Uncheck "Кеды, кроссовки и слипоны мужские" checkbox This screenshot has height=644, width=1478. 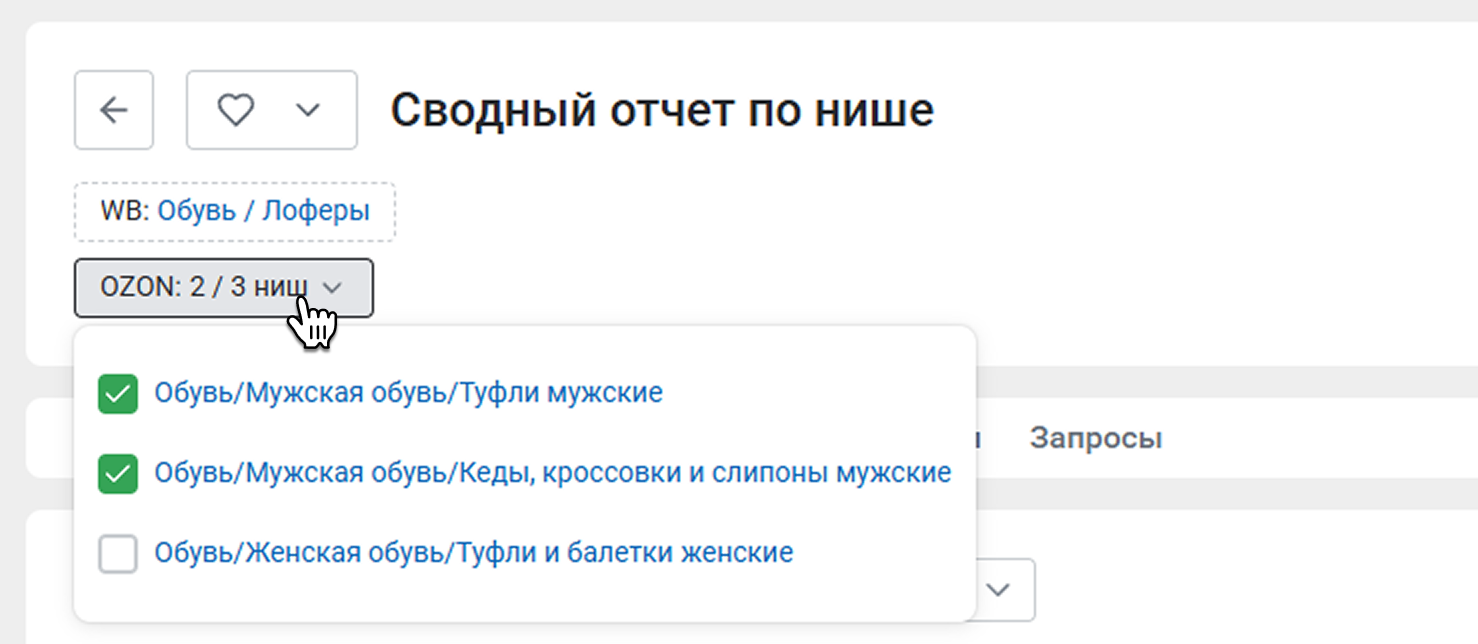pos(118,473)
